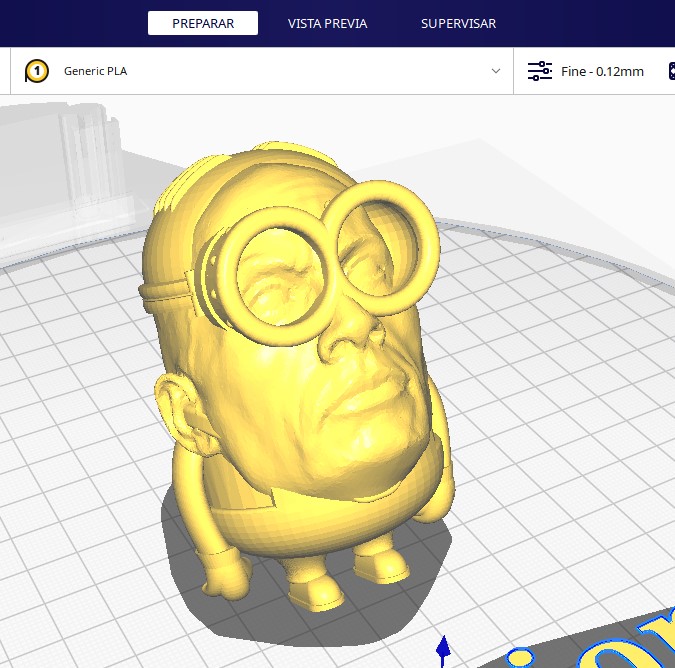Expand the Generic PLA material dropdown
The width and height of the screenshot is (675, 668).
pyautogui.click(x=496, y=71)
